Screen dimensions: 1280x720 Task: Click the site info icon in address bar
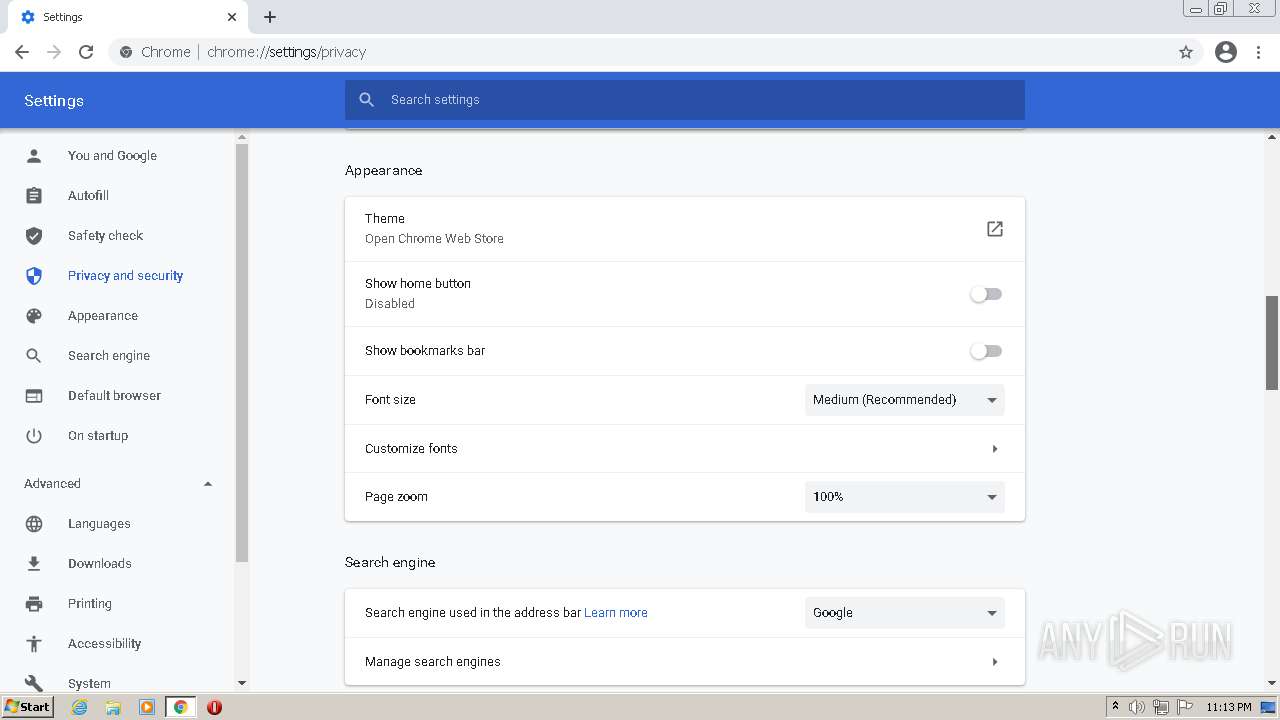tap(125, 52)
